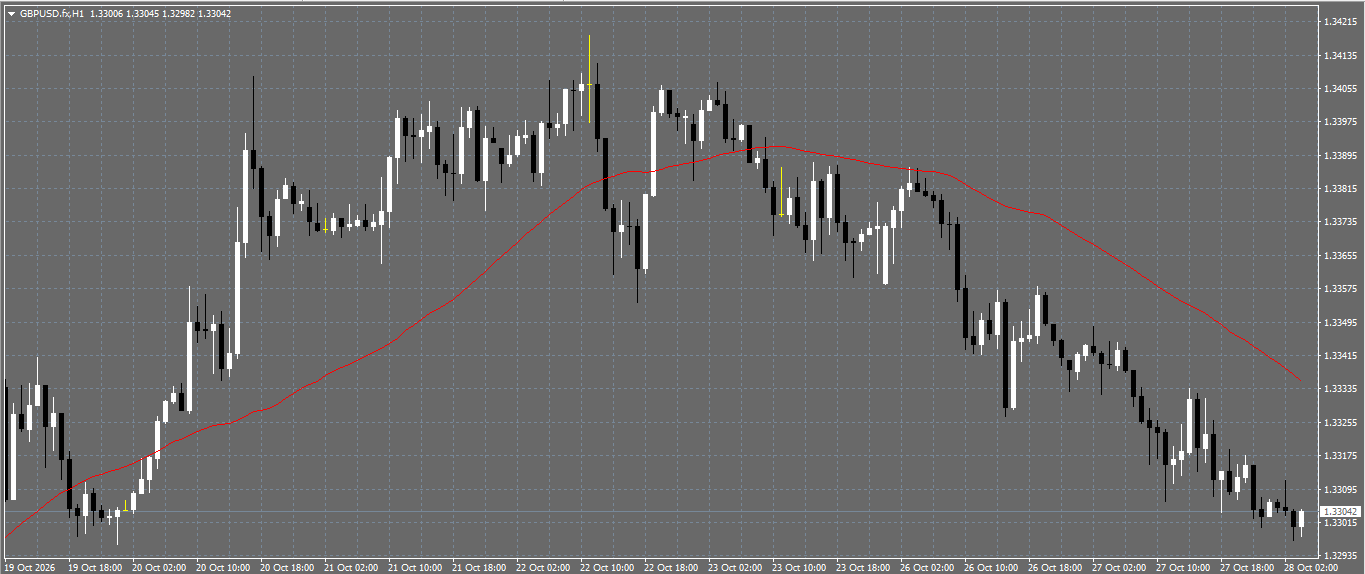Viewport: 1365px width, 574px height.
Task: Click the 20 Oct 02:00 time label
Action: pos(159,567)
